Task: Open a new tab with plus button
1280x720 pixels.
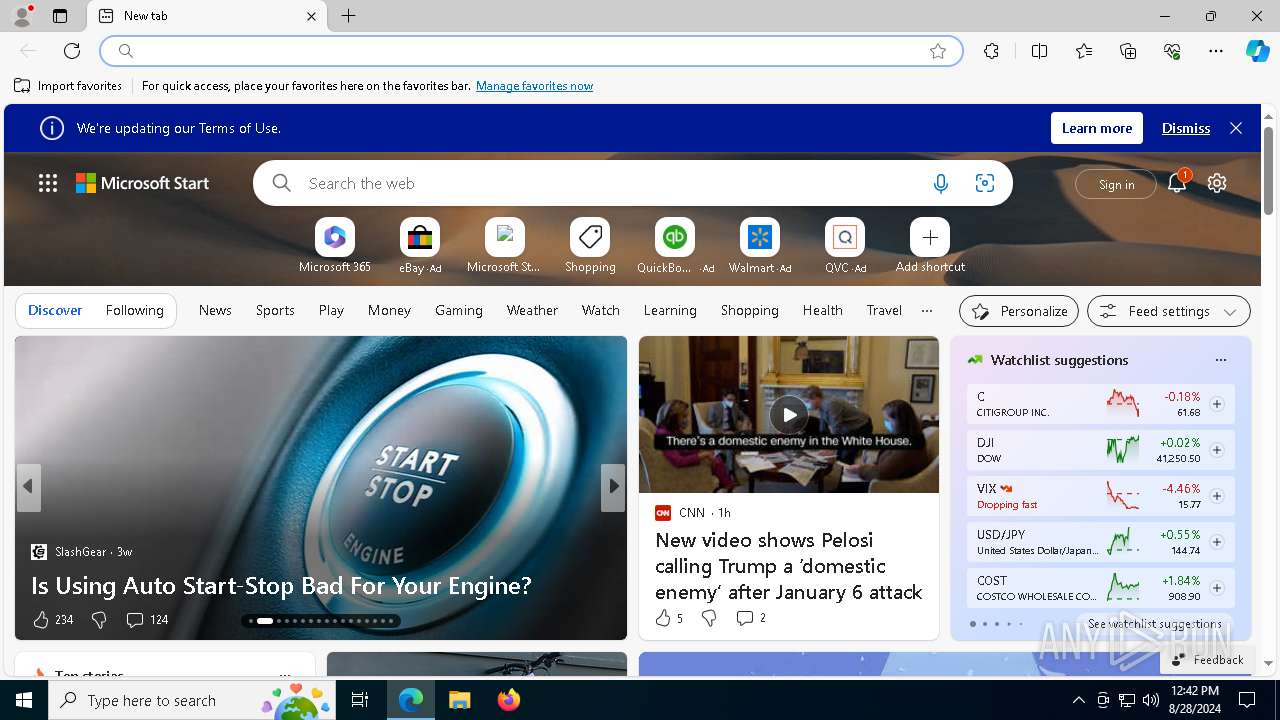Action: pos(348,16)
